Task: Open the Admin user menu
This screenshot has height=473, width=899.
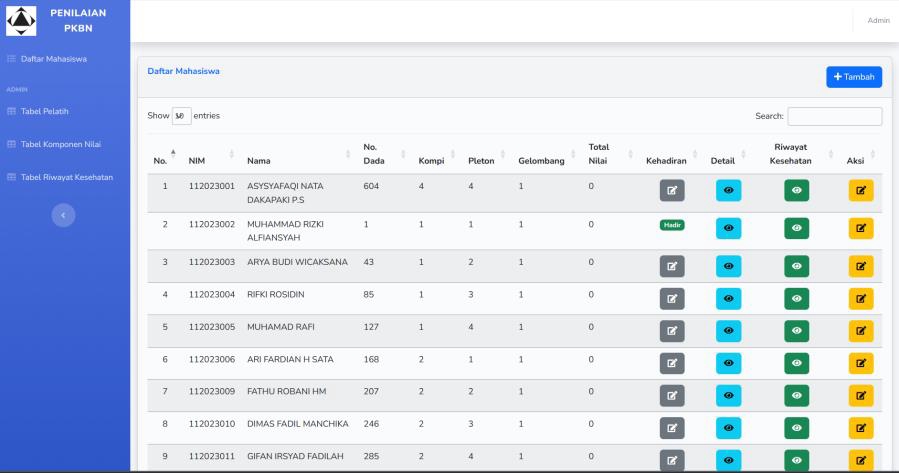Action: [x=878, y=20]
